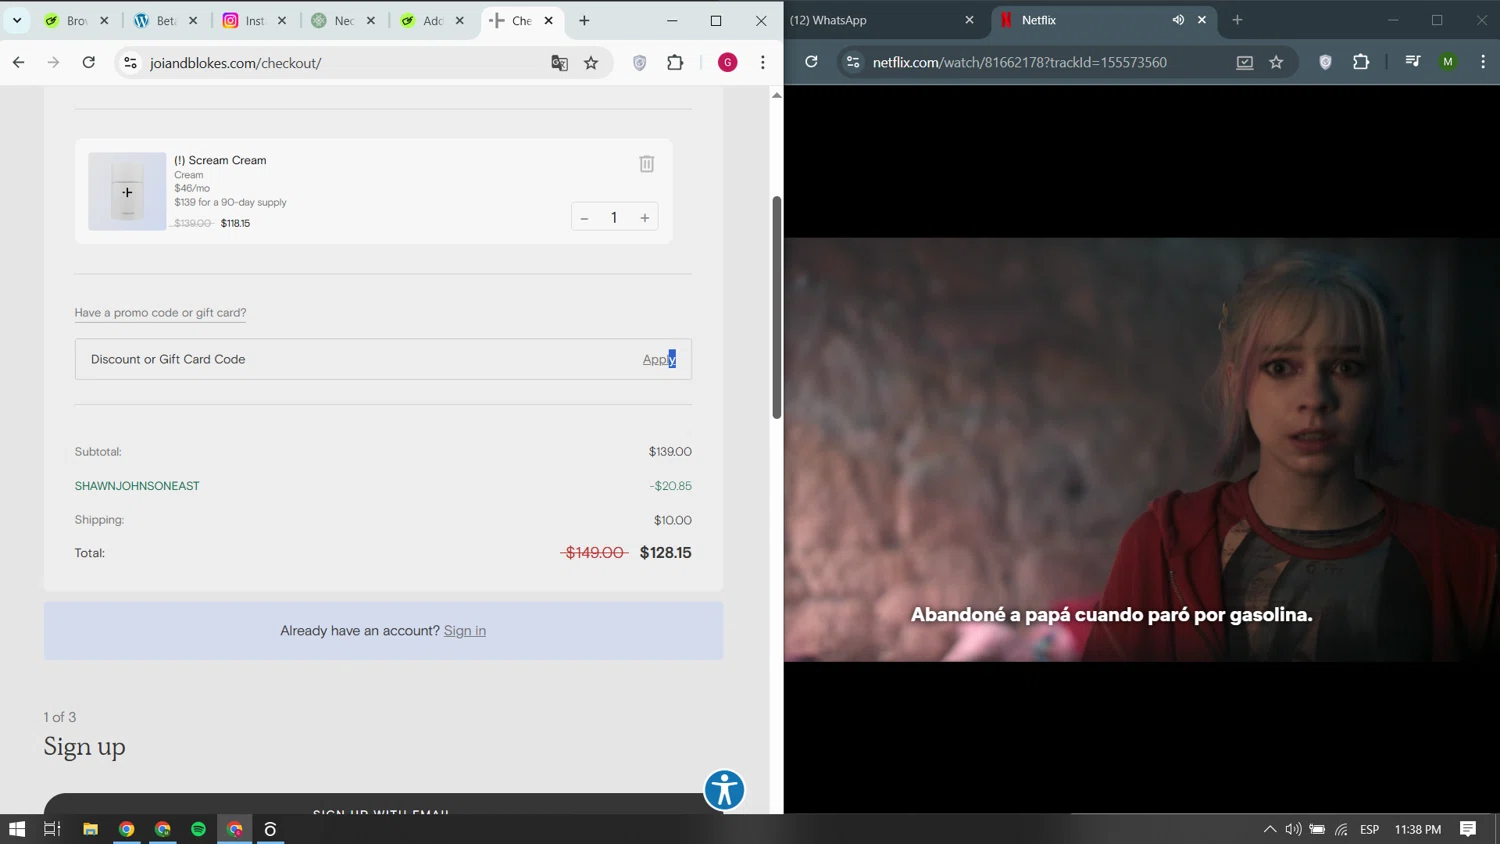
Task: Mute the Netflix tab audio icon
Action: [1178, 20]
